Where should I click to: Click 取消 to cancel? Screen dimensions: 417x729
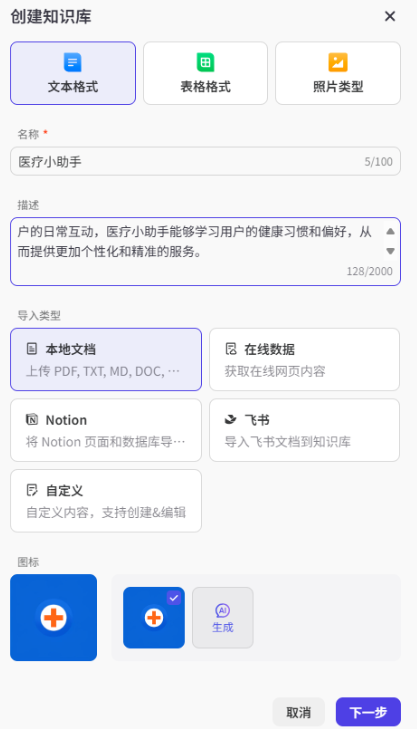click(298, 712)
